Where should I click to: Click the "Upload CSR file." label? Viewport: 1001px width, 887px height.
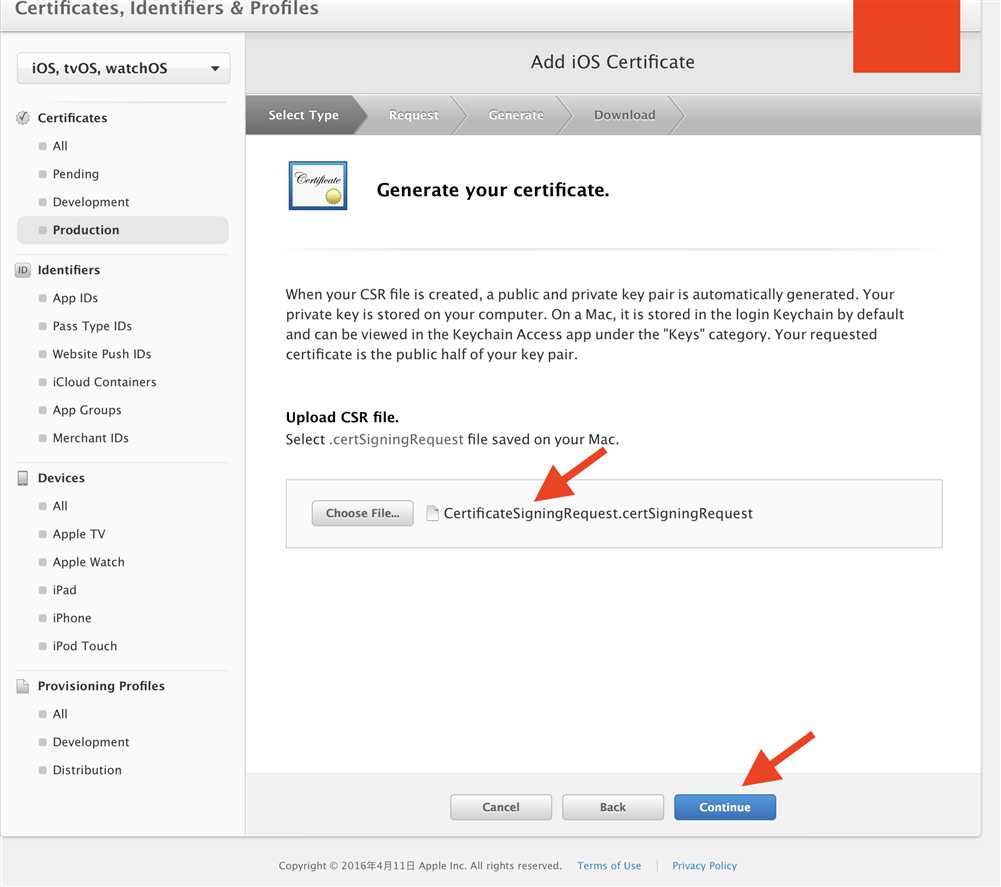342,418
